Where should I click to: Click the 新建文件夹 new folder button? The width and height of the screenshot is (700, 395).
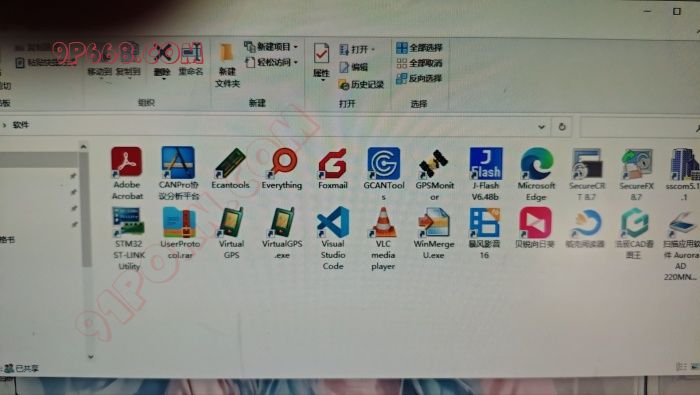click(x=227, y=66)
